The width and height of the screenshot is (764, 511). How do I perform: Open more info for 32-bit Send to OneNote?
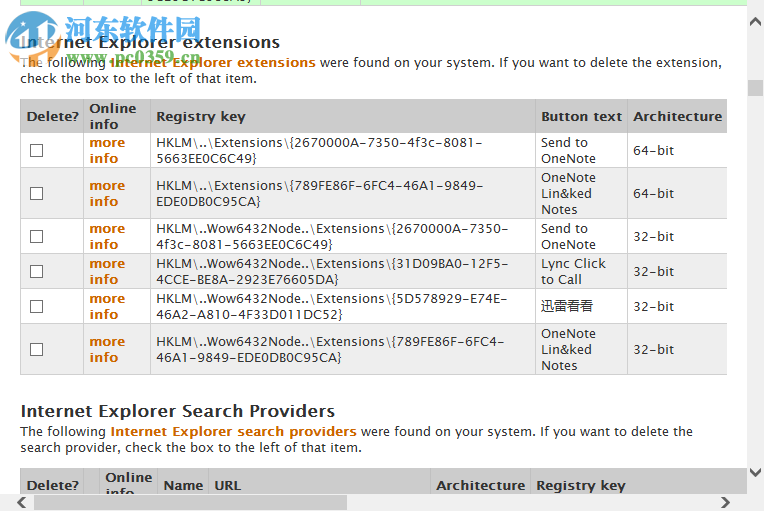[107, 237]
